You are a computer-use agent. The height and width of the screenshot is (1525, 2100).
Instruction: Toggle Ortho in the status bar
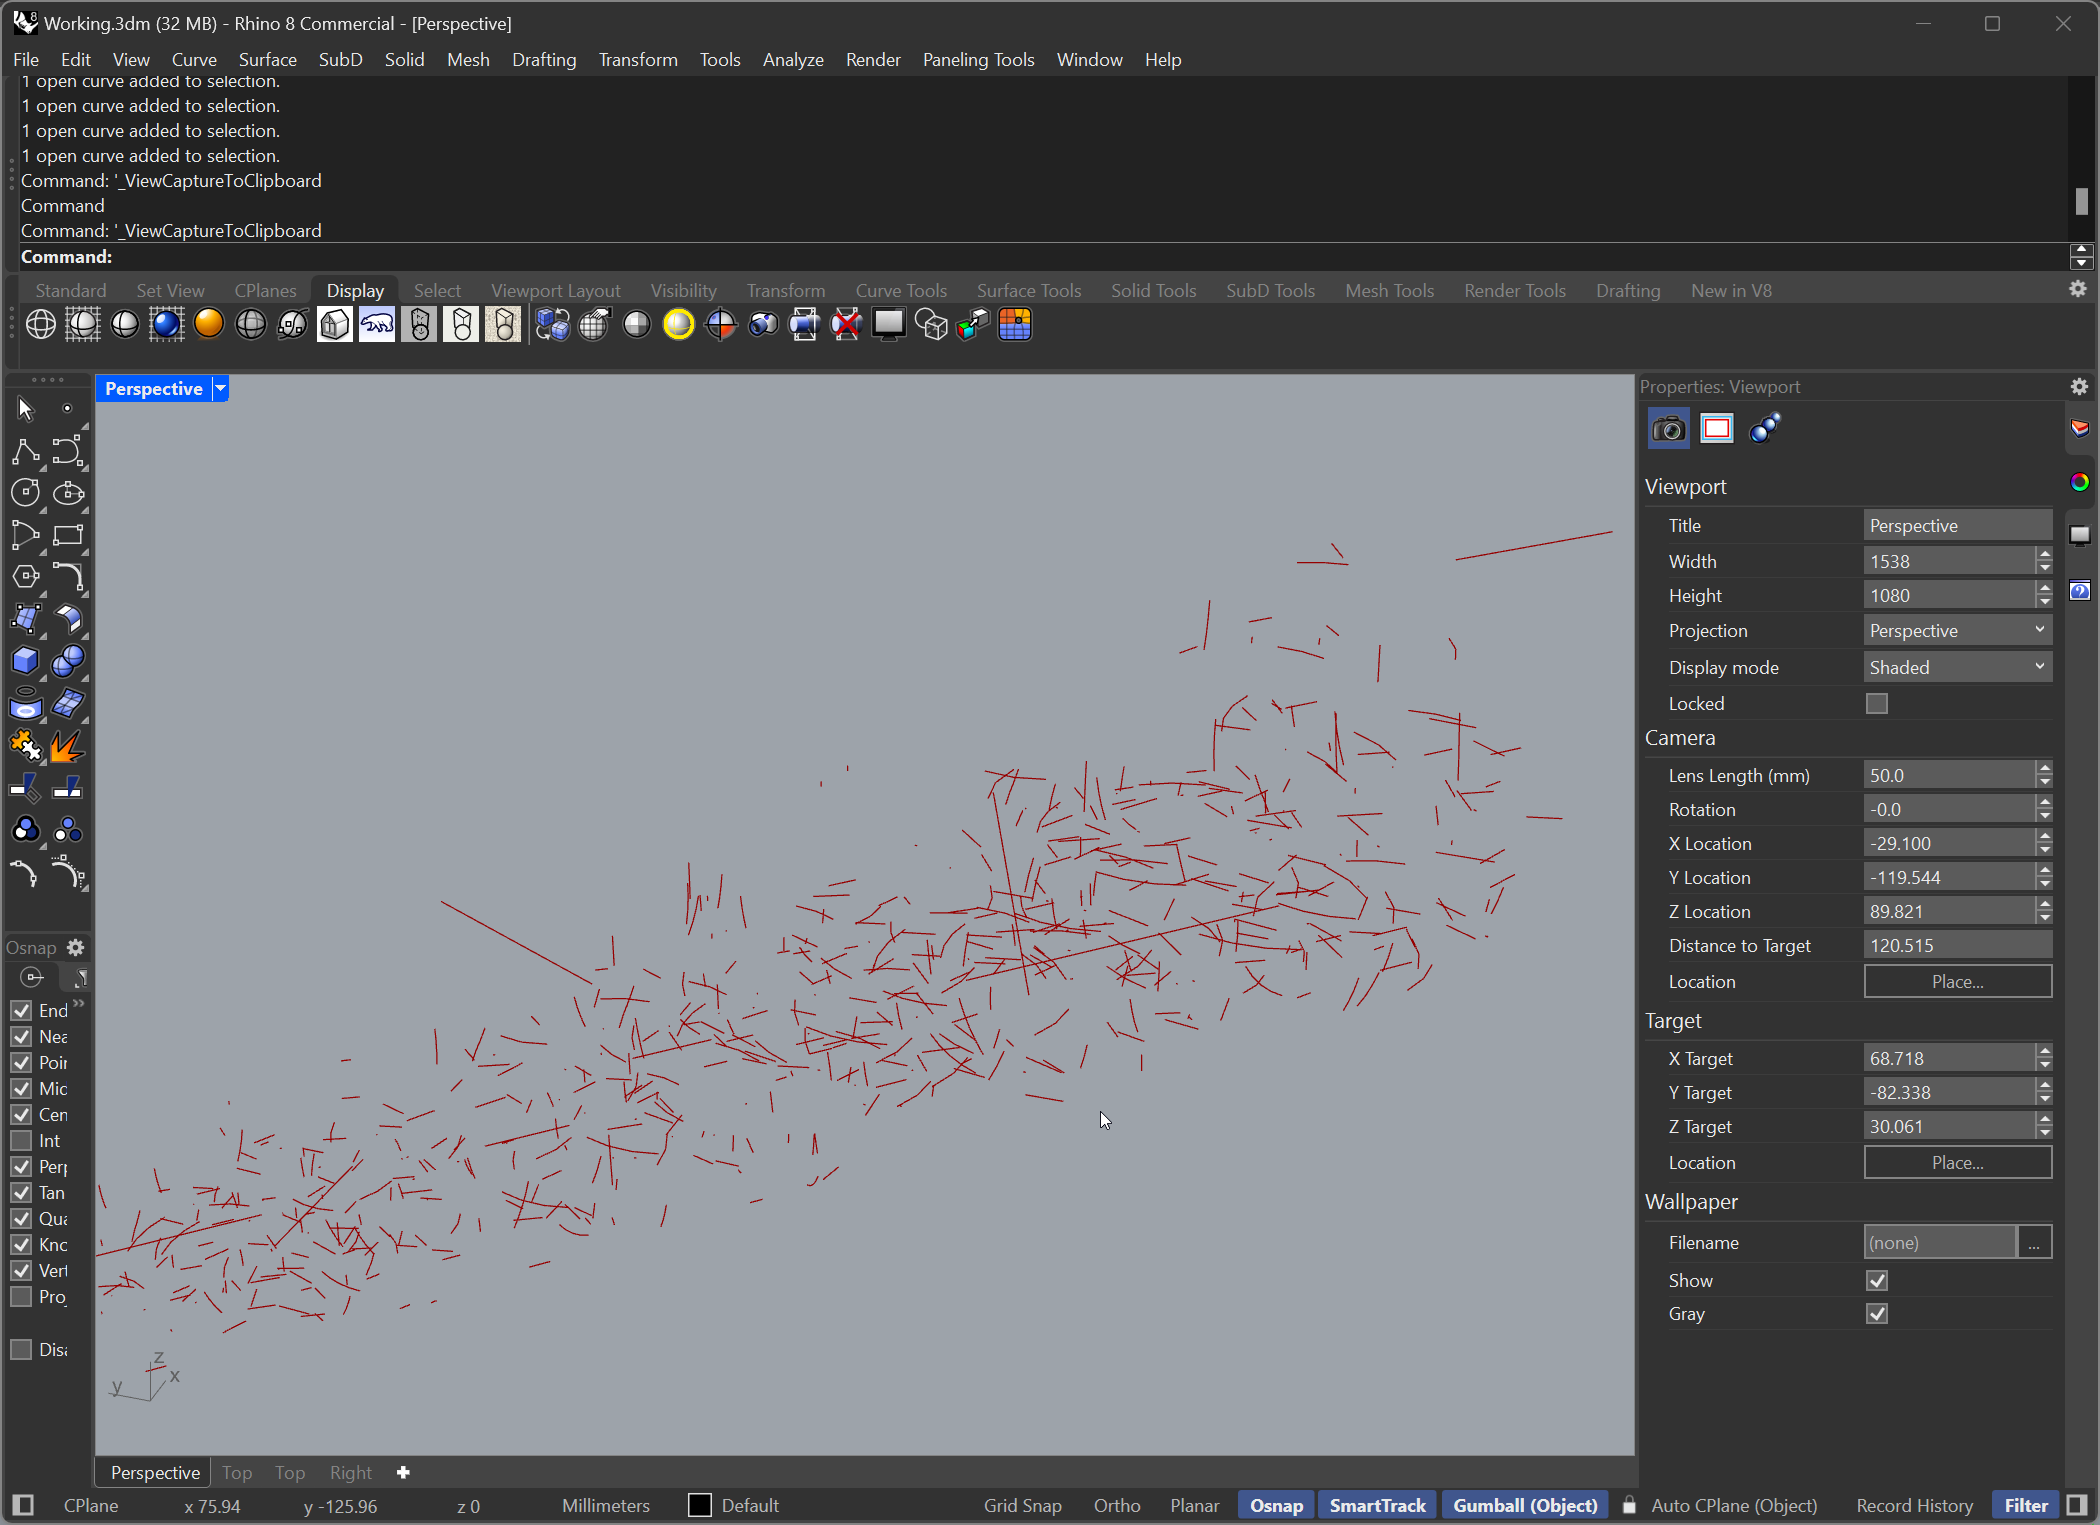point(1116,1505)
